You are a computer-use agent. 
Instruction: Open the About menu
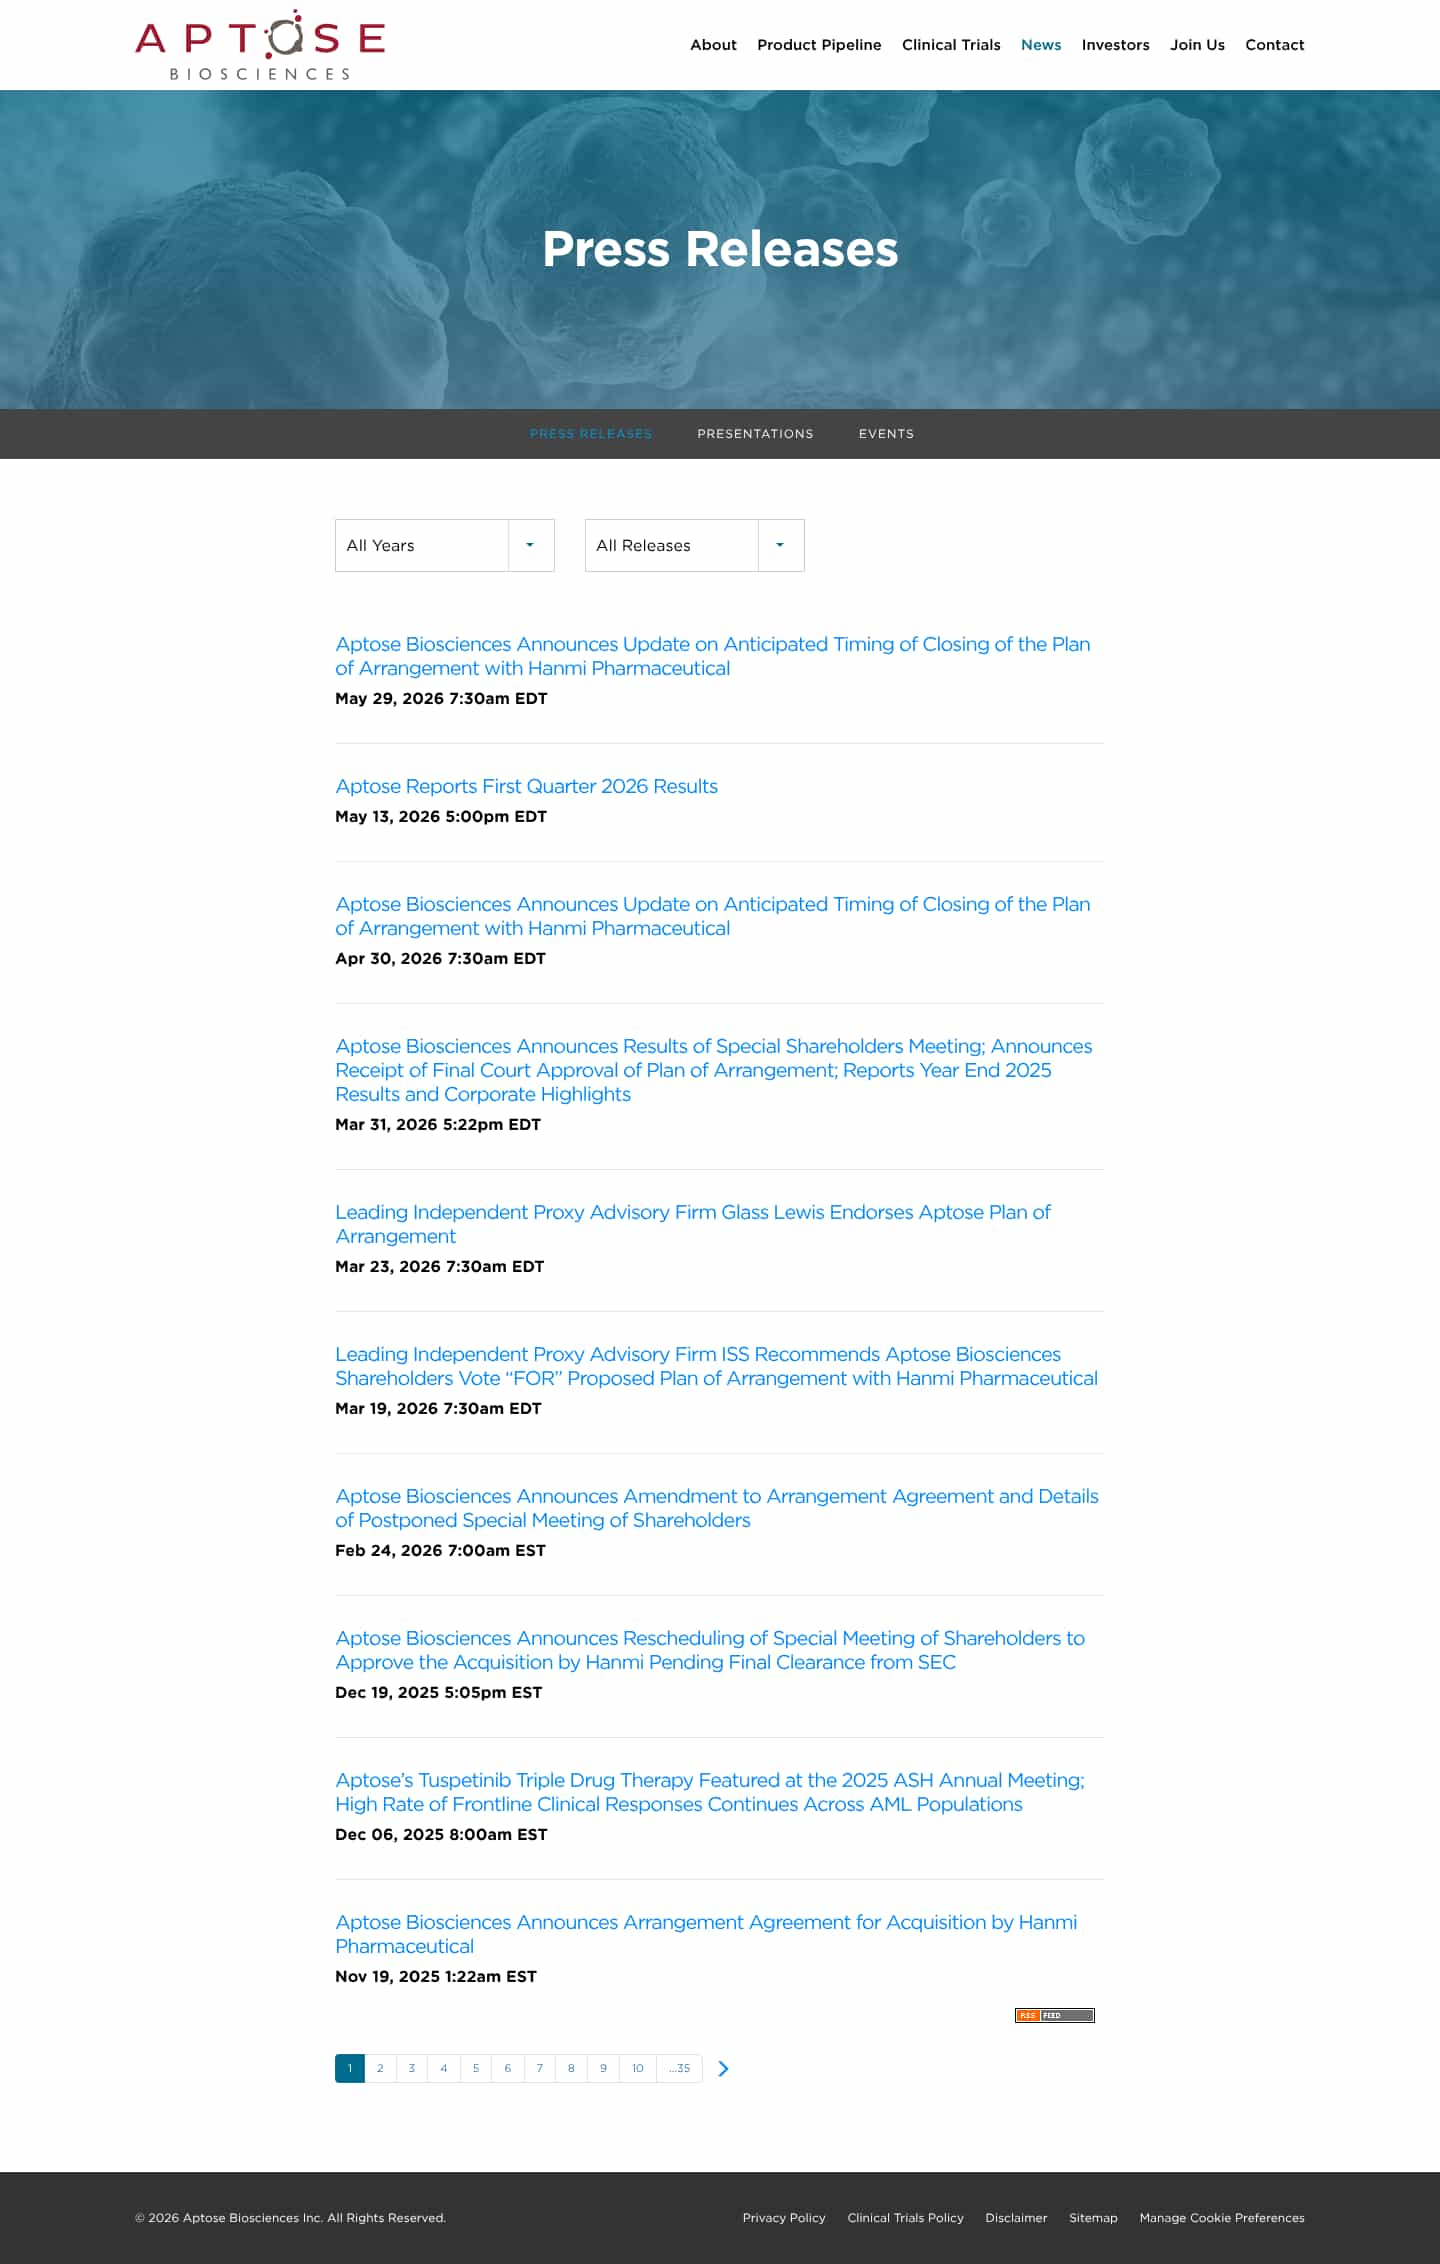click(713, 45)
